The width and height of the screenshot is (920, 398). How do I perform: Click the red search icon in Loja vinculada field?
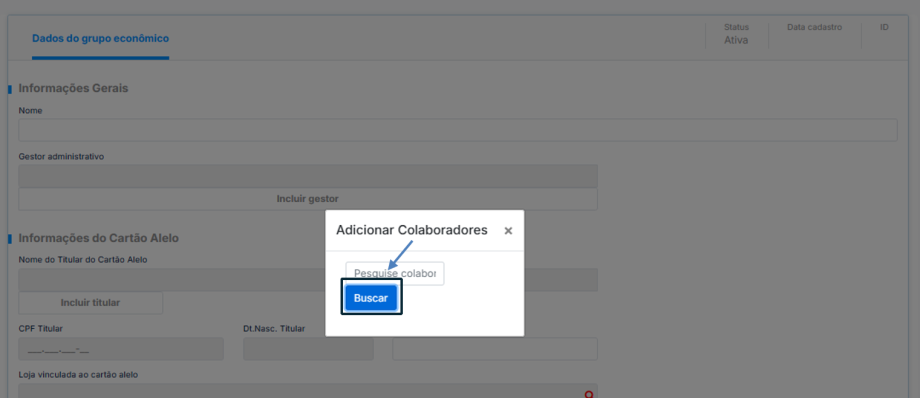(x=589, y=394)
